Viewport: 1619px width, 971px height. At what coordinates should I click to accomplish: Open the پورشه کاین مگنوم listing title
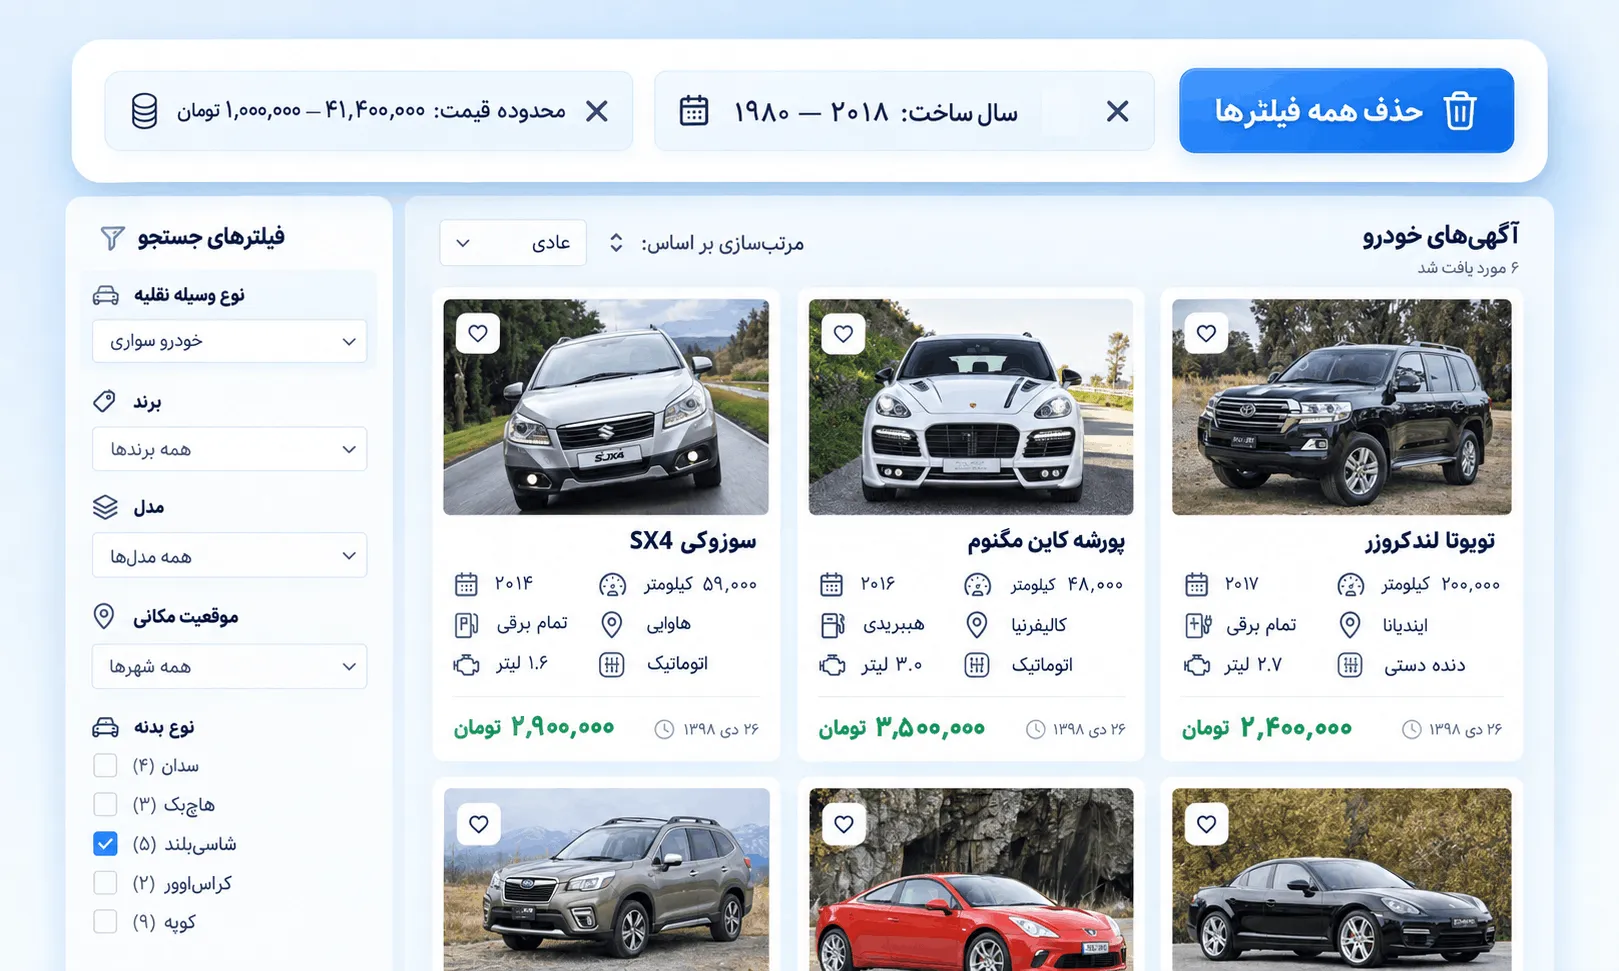pyautogui.click(x=1046, y=541)
